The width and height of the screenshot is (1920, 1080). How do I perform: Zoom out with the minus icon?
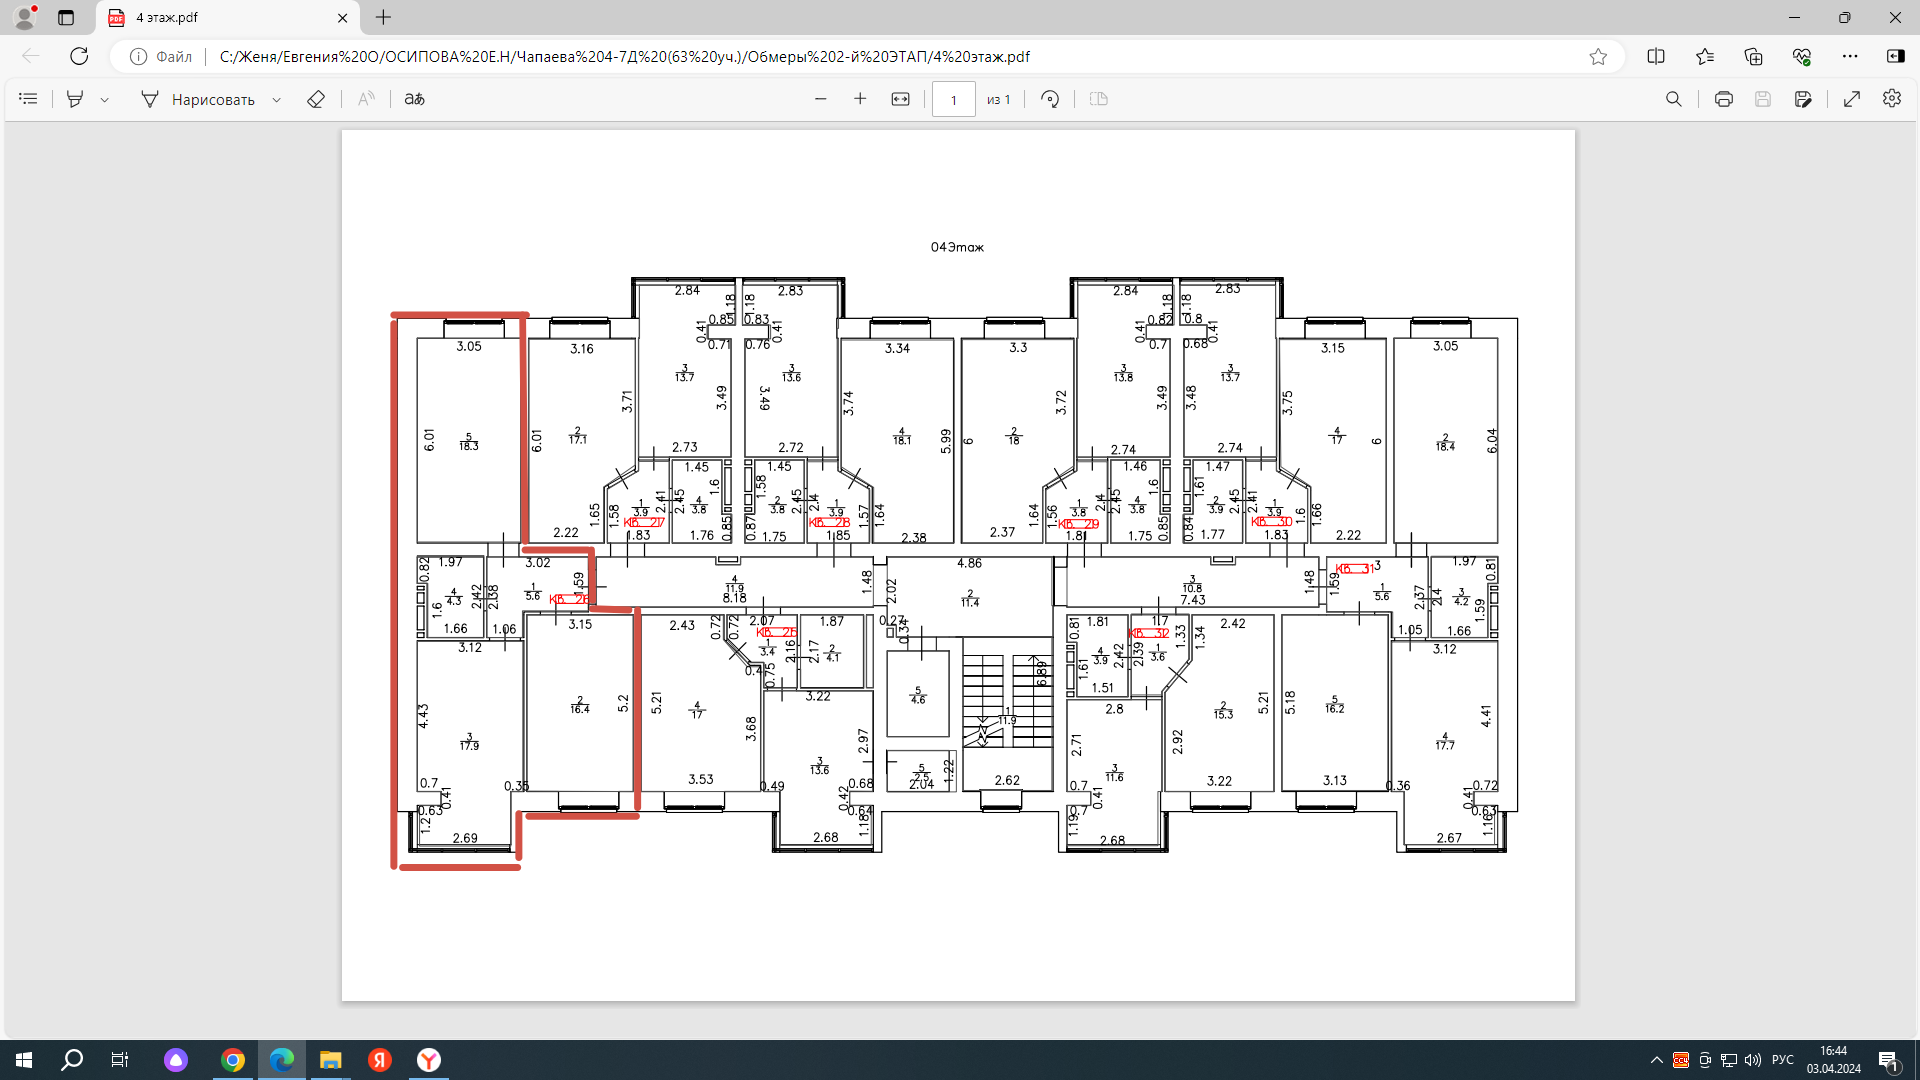click(821, 99)
